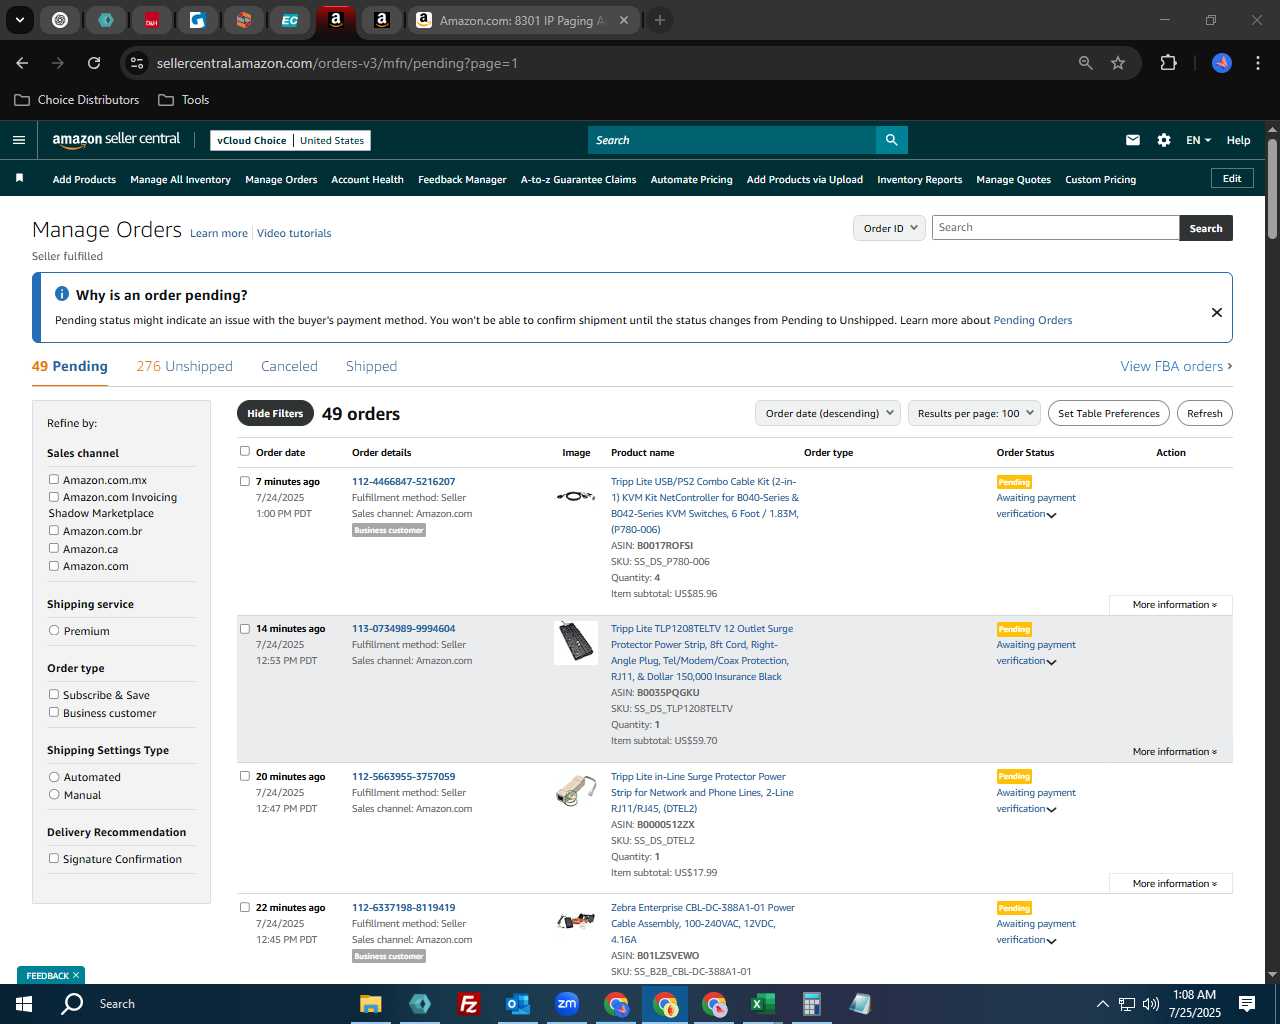Image resolution: width=1280 pixels, height=1024 pixels.
Task: Open Order date (descending) sort dropdown
Action: pos(828,413)
